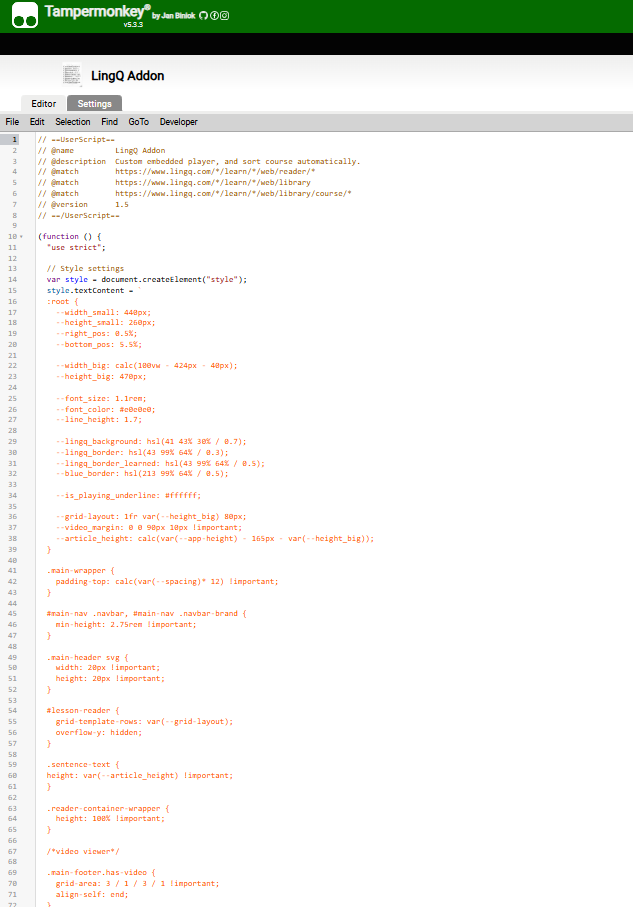Click the '--lingq_background' line

tap(151, 441)
